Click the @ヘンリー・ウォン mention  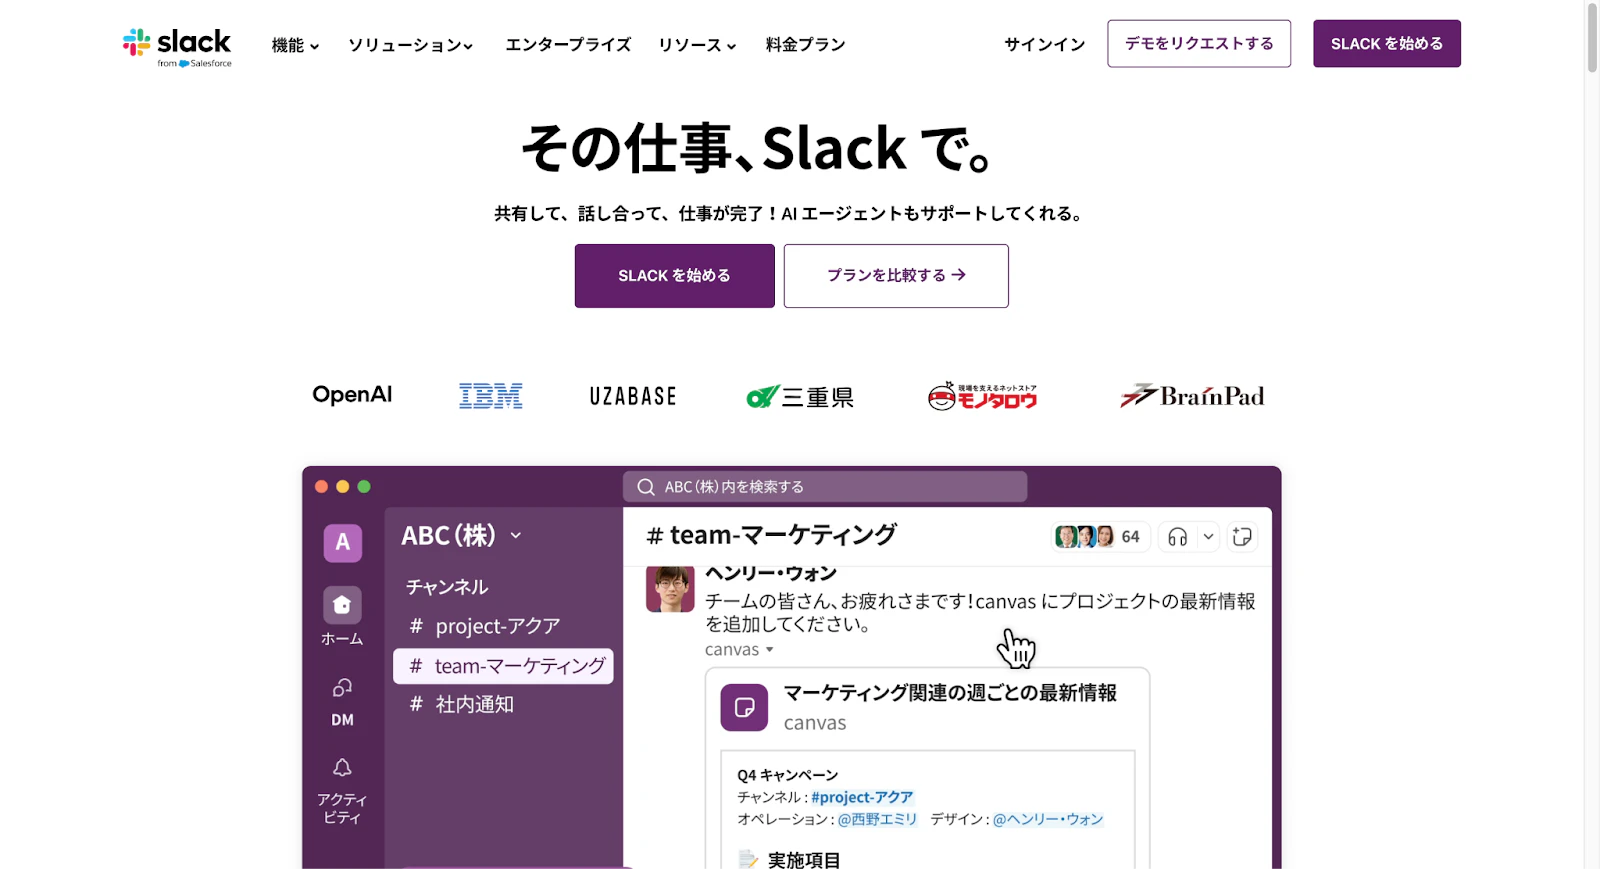pos(1048,819)
